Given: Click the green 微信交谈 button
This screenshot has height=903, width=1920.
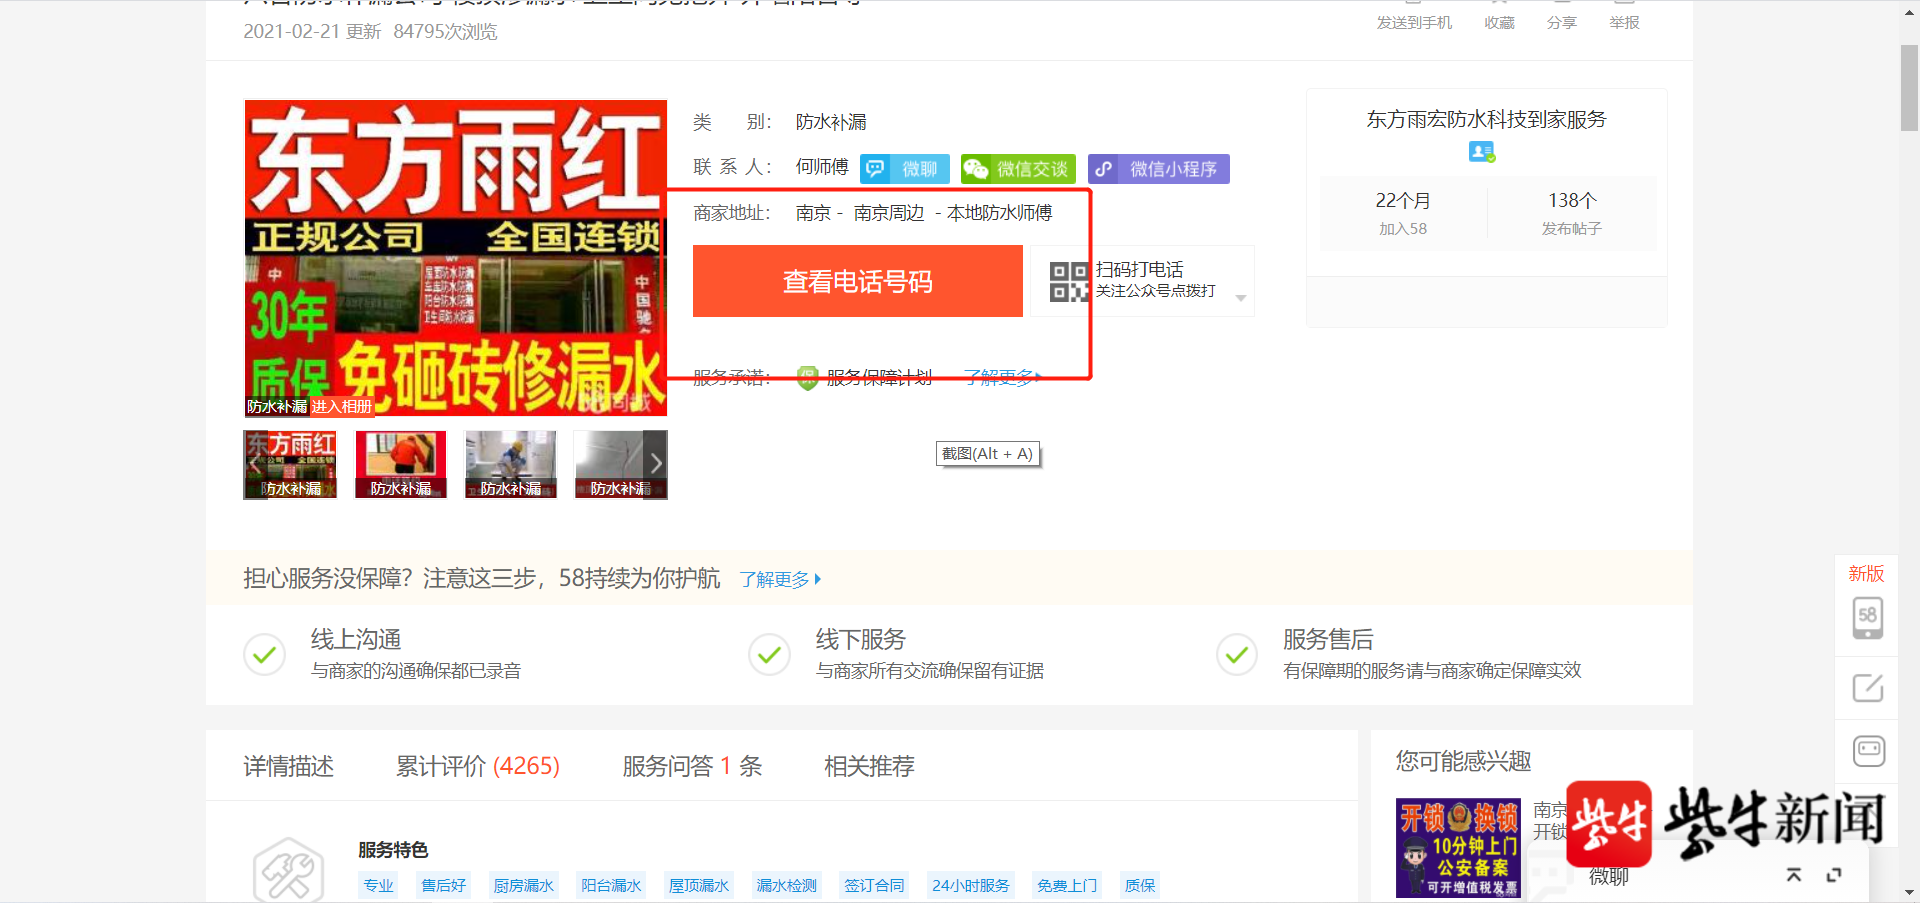Looking at the screenshot, I should 1018,169.
